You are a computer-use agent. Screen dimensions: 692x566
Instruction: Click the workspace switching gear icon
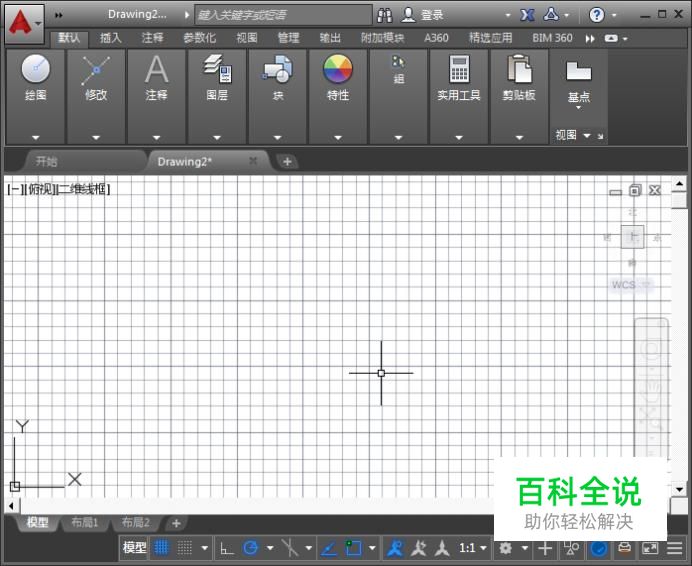505,548
